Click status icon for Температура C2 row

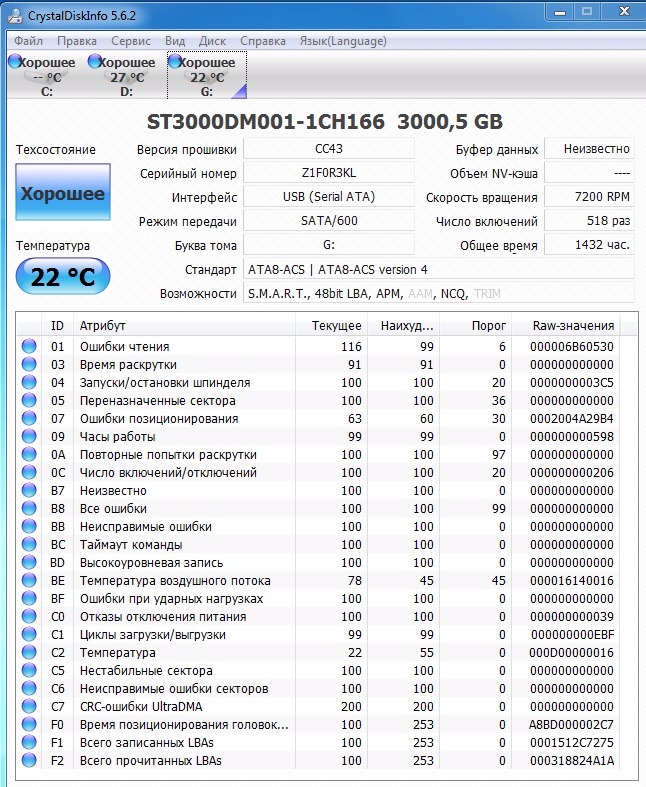coord(29,652)
